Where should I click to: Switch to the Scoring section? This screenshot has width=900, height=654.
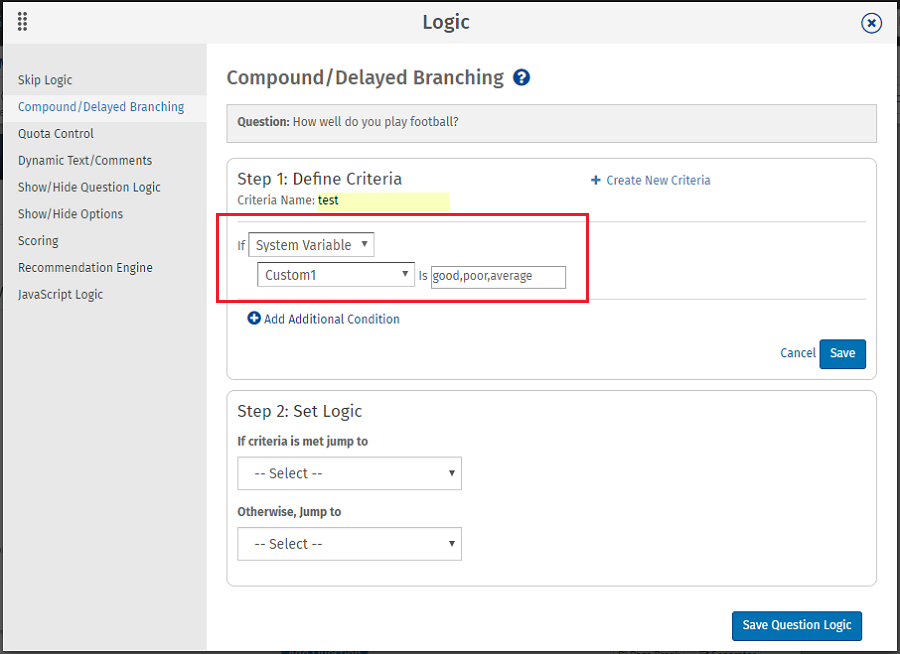tap(38, 241)
